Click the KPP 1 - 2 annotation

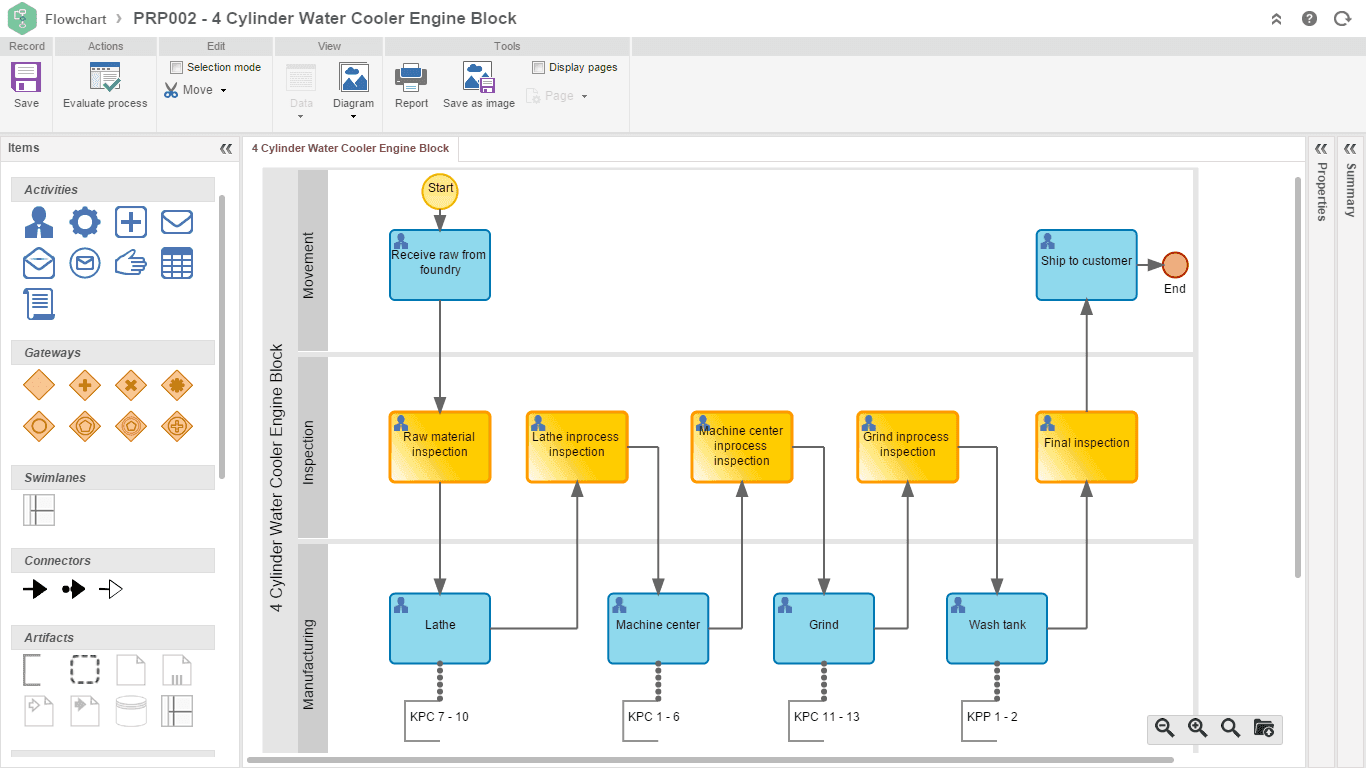(x=992, y=717)
